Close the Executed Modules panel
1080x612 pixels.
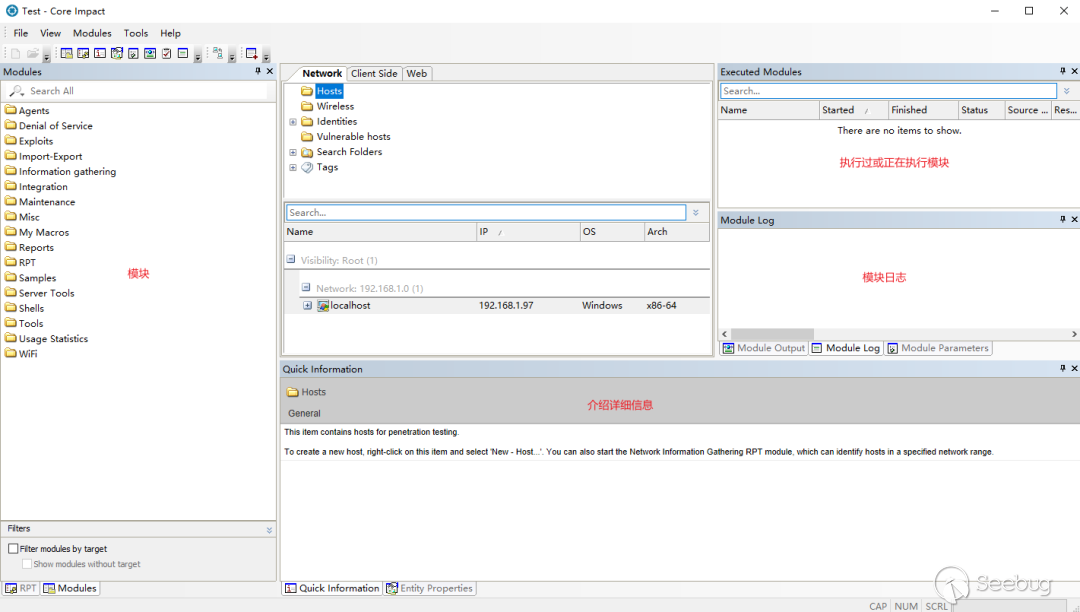tap(1074, 71)
